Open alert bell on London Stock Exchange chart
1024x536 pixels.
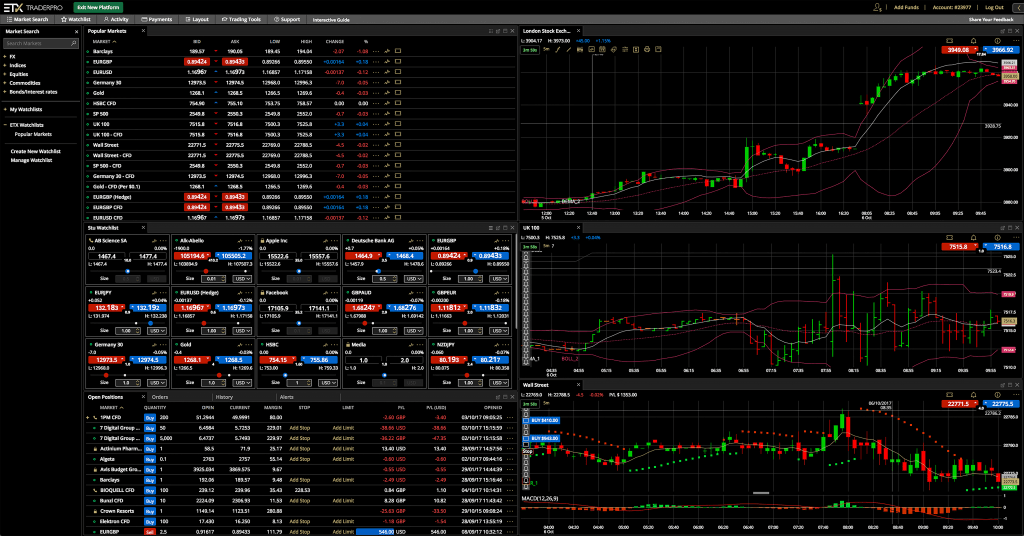[x=973, y=40]
